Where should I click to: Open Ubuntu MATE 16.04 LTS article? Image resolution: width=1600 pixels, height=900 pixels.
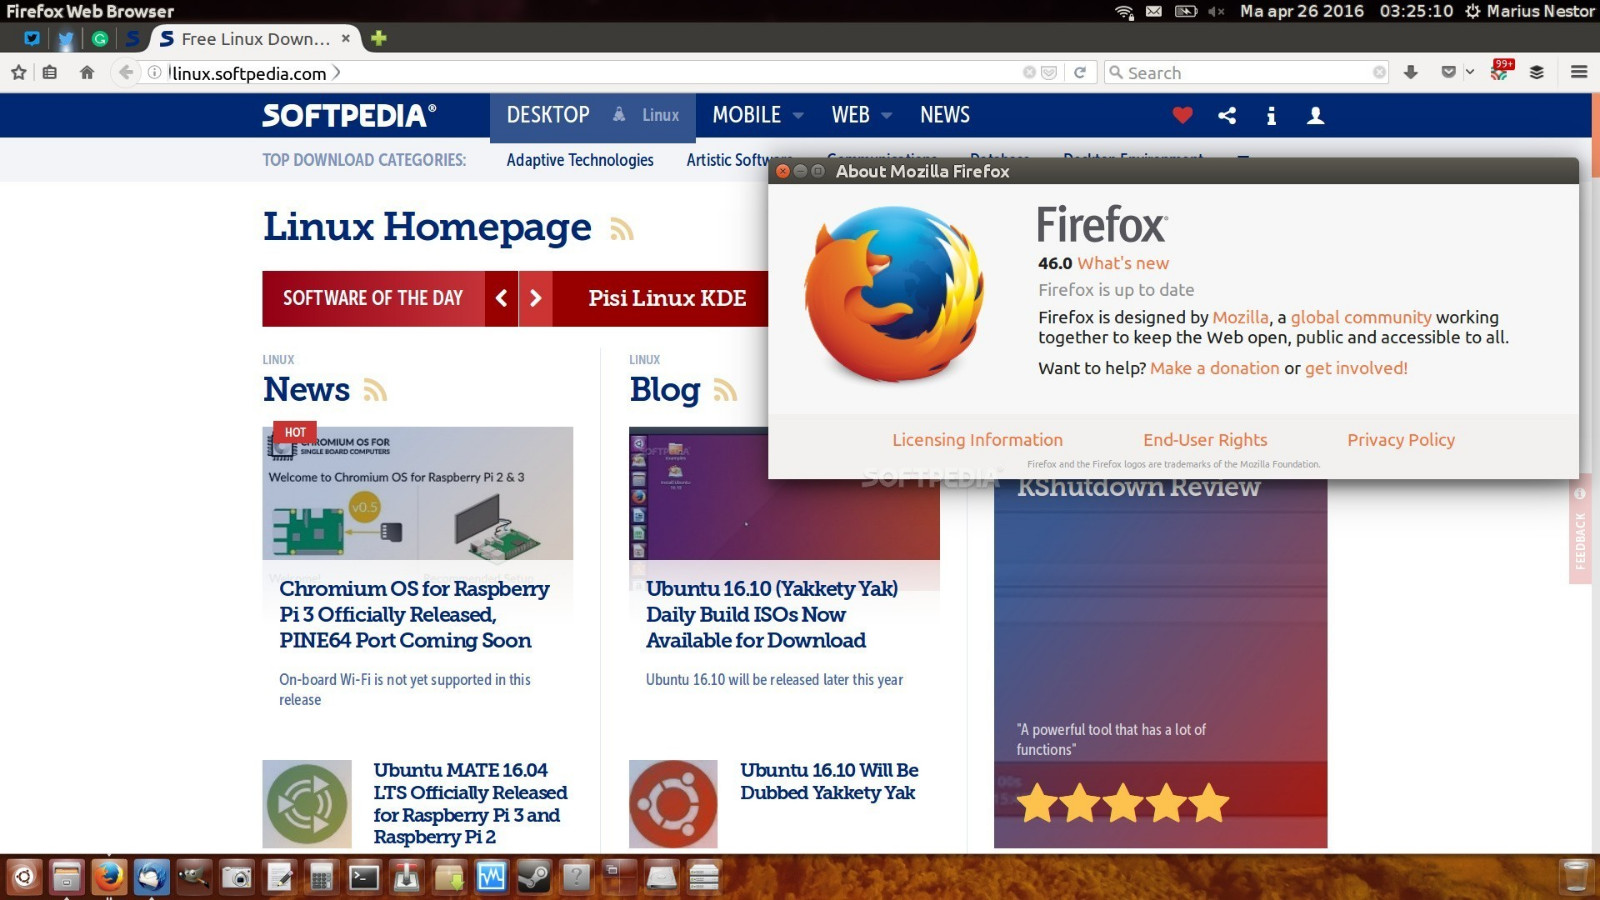(x=470, y=803)
